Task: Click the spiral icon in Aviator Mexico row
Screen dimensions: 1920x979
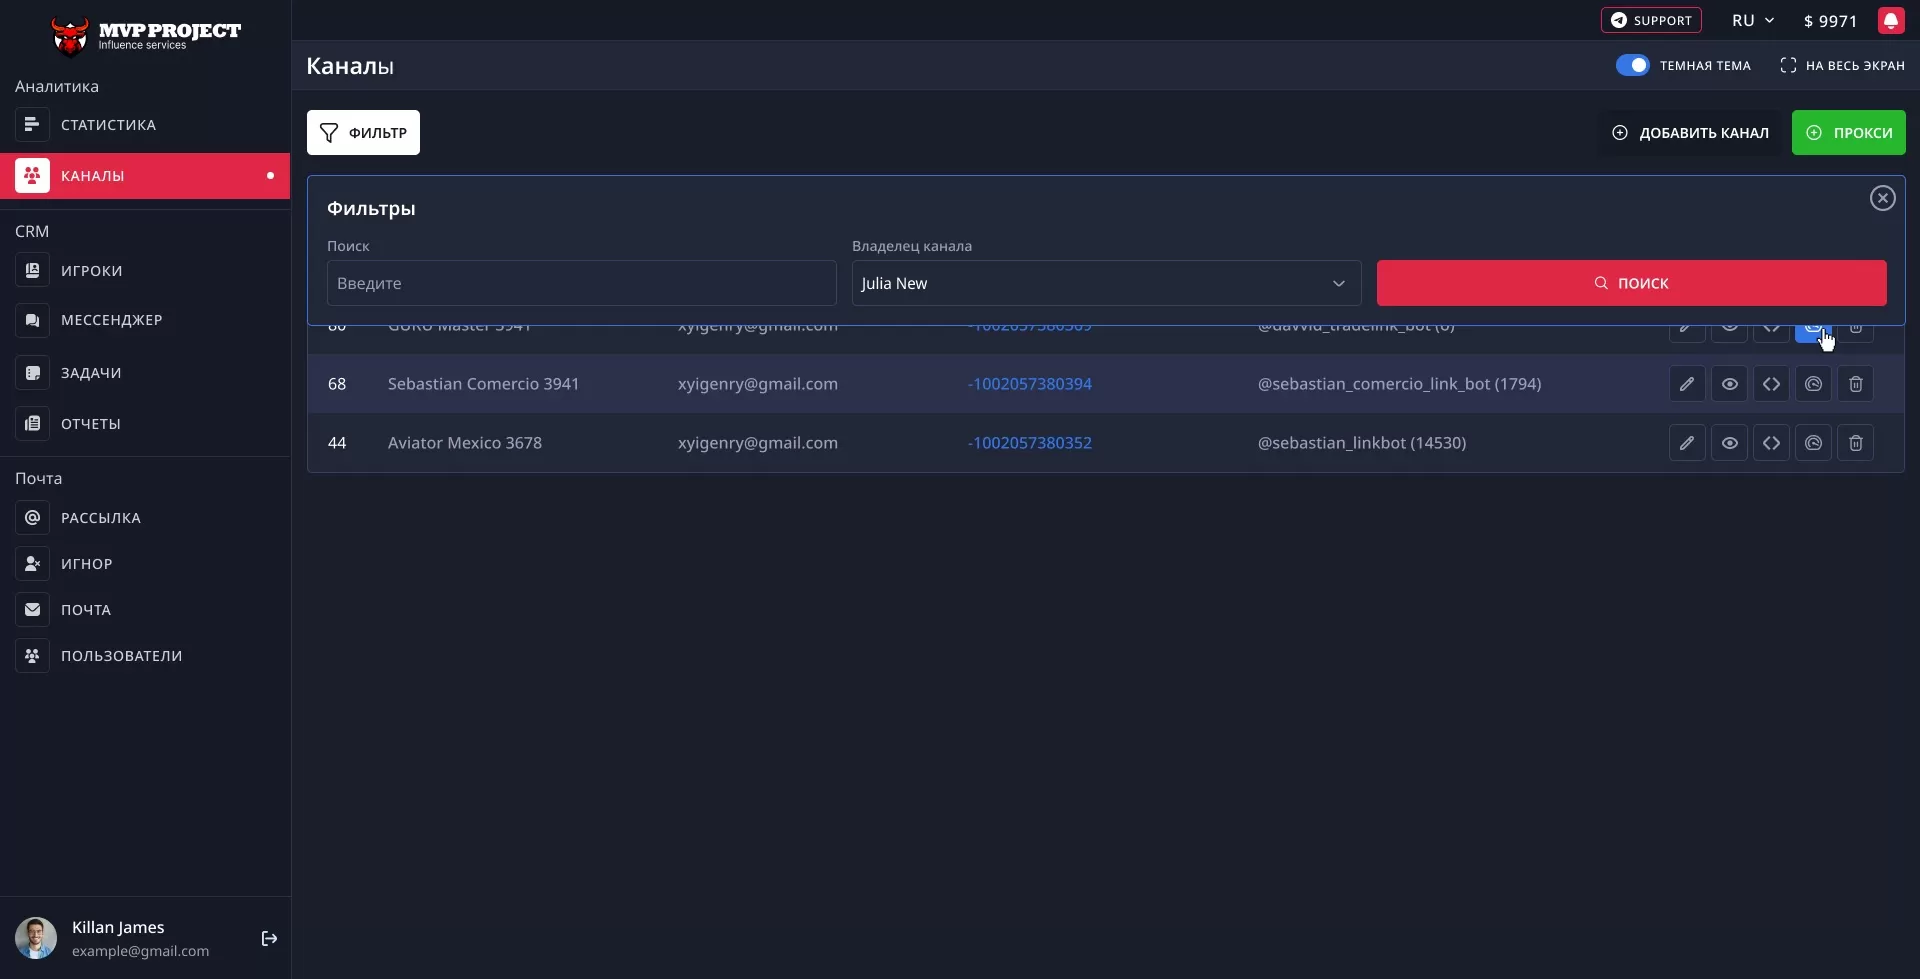Action: coord(1813,443)
